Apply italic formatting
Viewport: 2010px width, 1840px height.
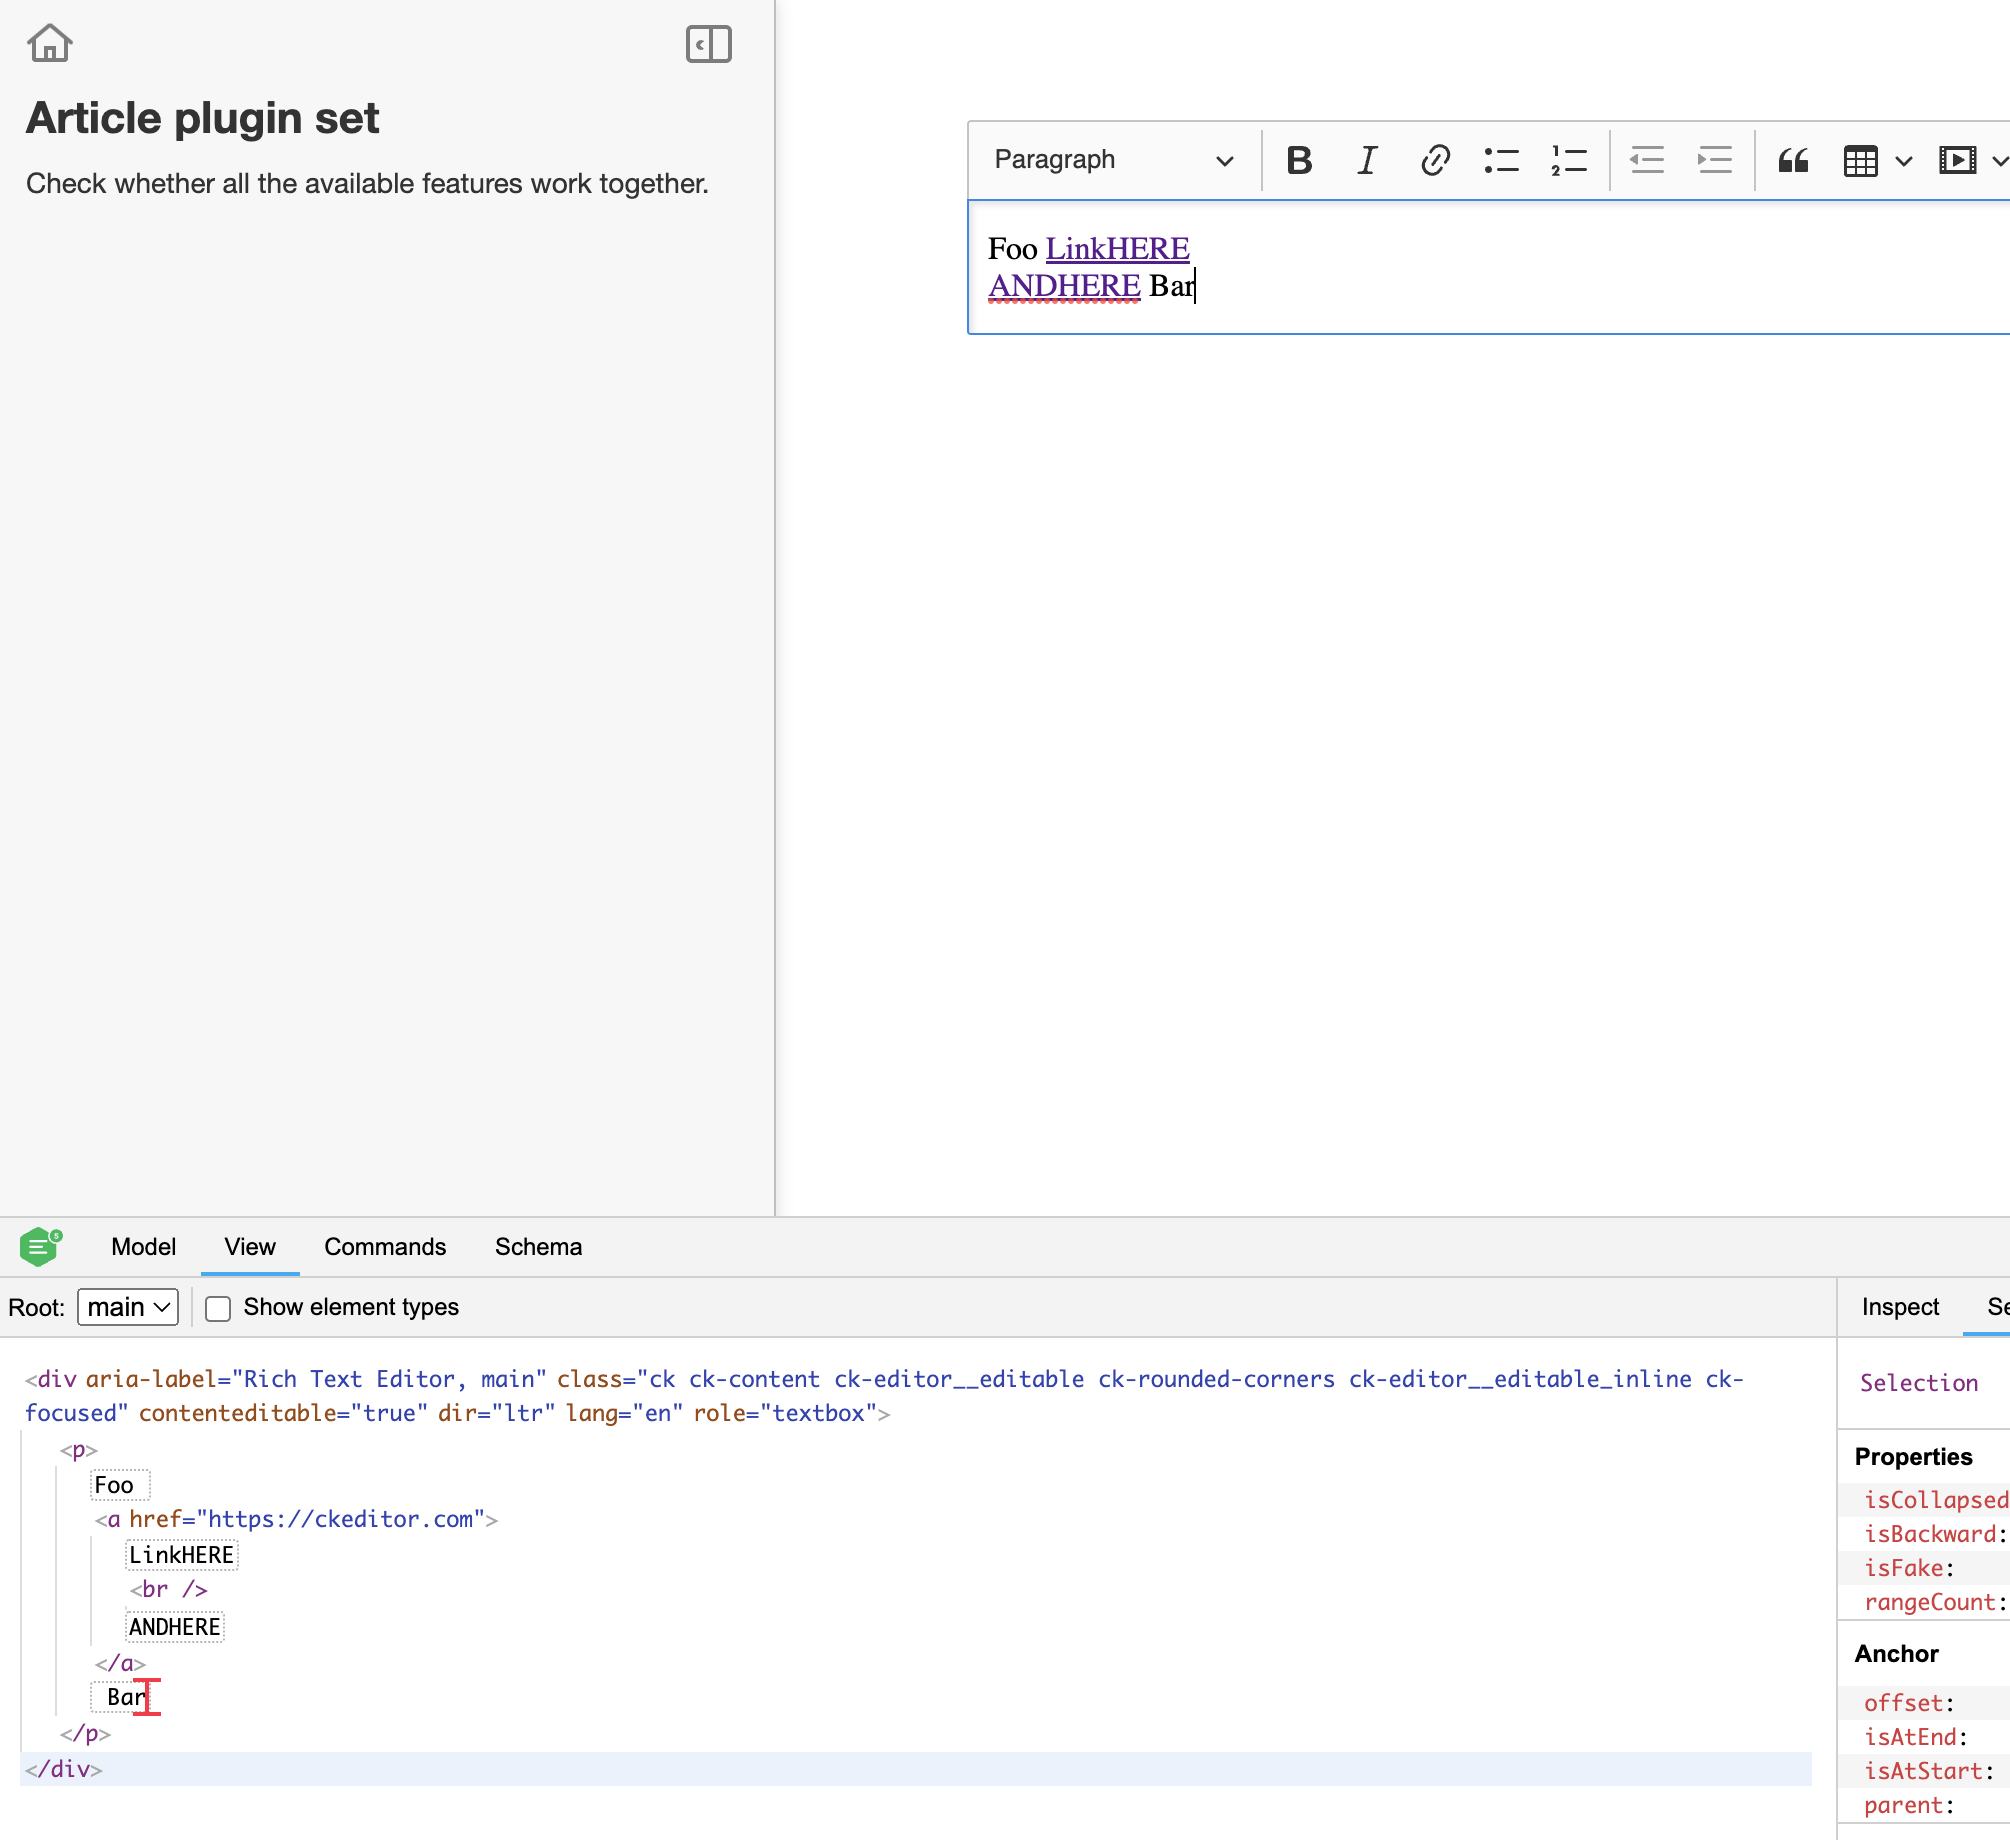1366,160
